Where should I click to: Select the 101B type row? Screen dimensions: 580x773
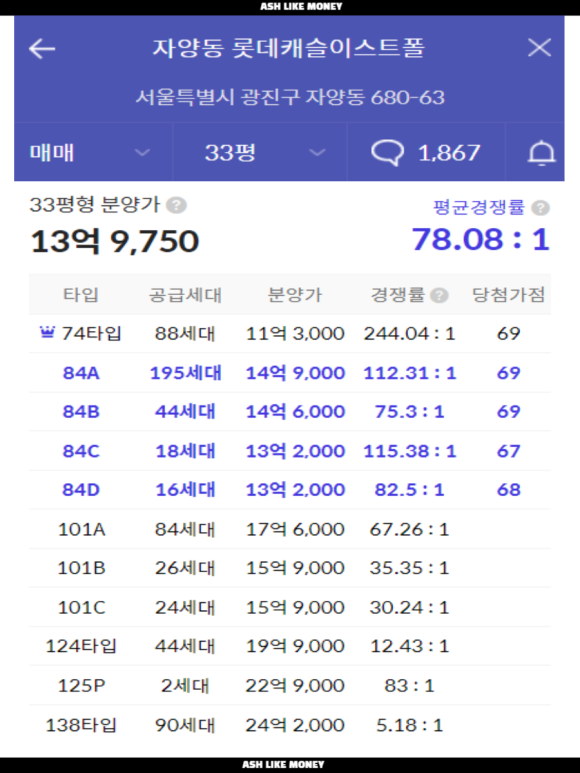click(x=290, y=568)
